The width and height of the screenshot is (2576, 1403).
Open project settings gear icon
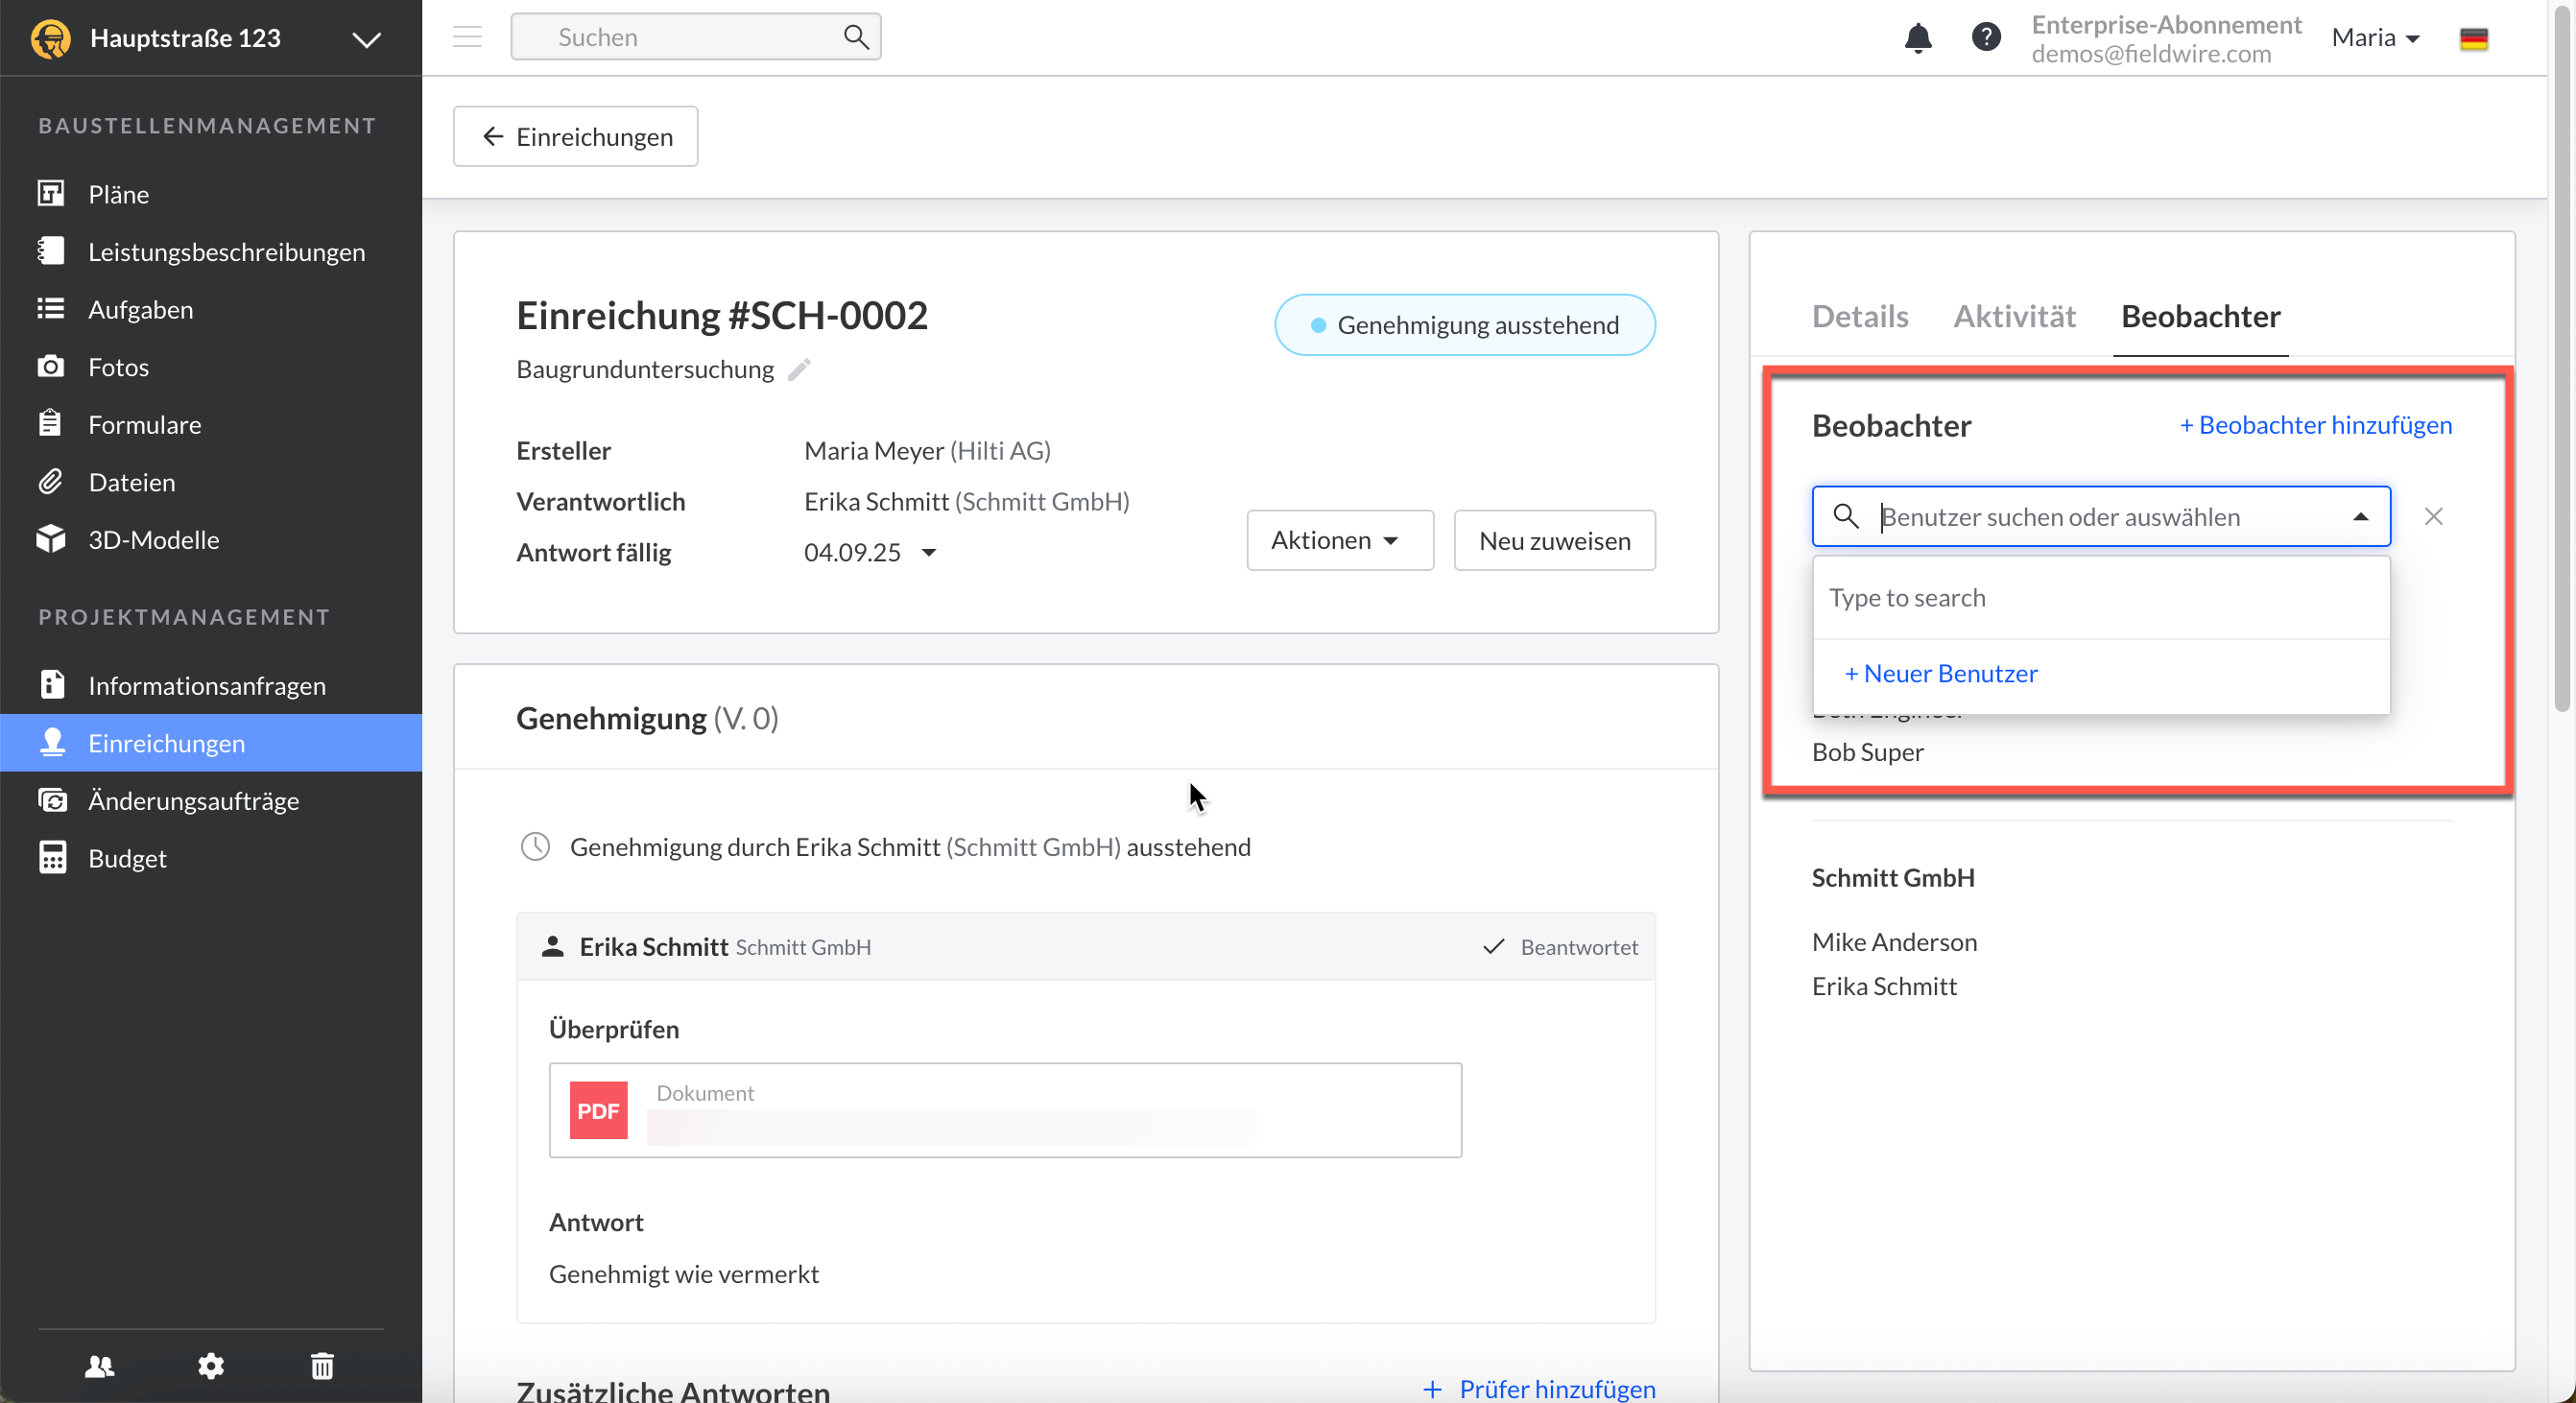pos(210,1365)
